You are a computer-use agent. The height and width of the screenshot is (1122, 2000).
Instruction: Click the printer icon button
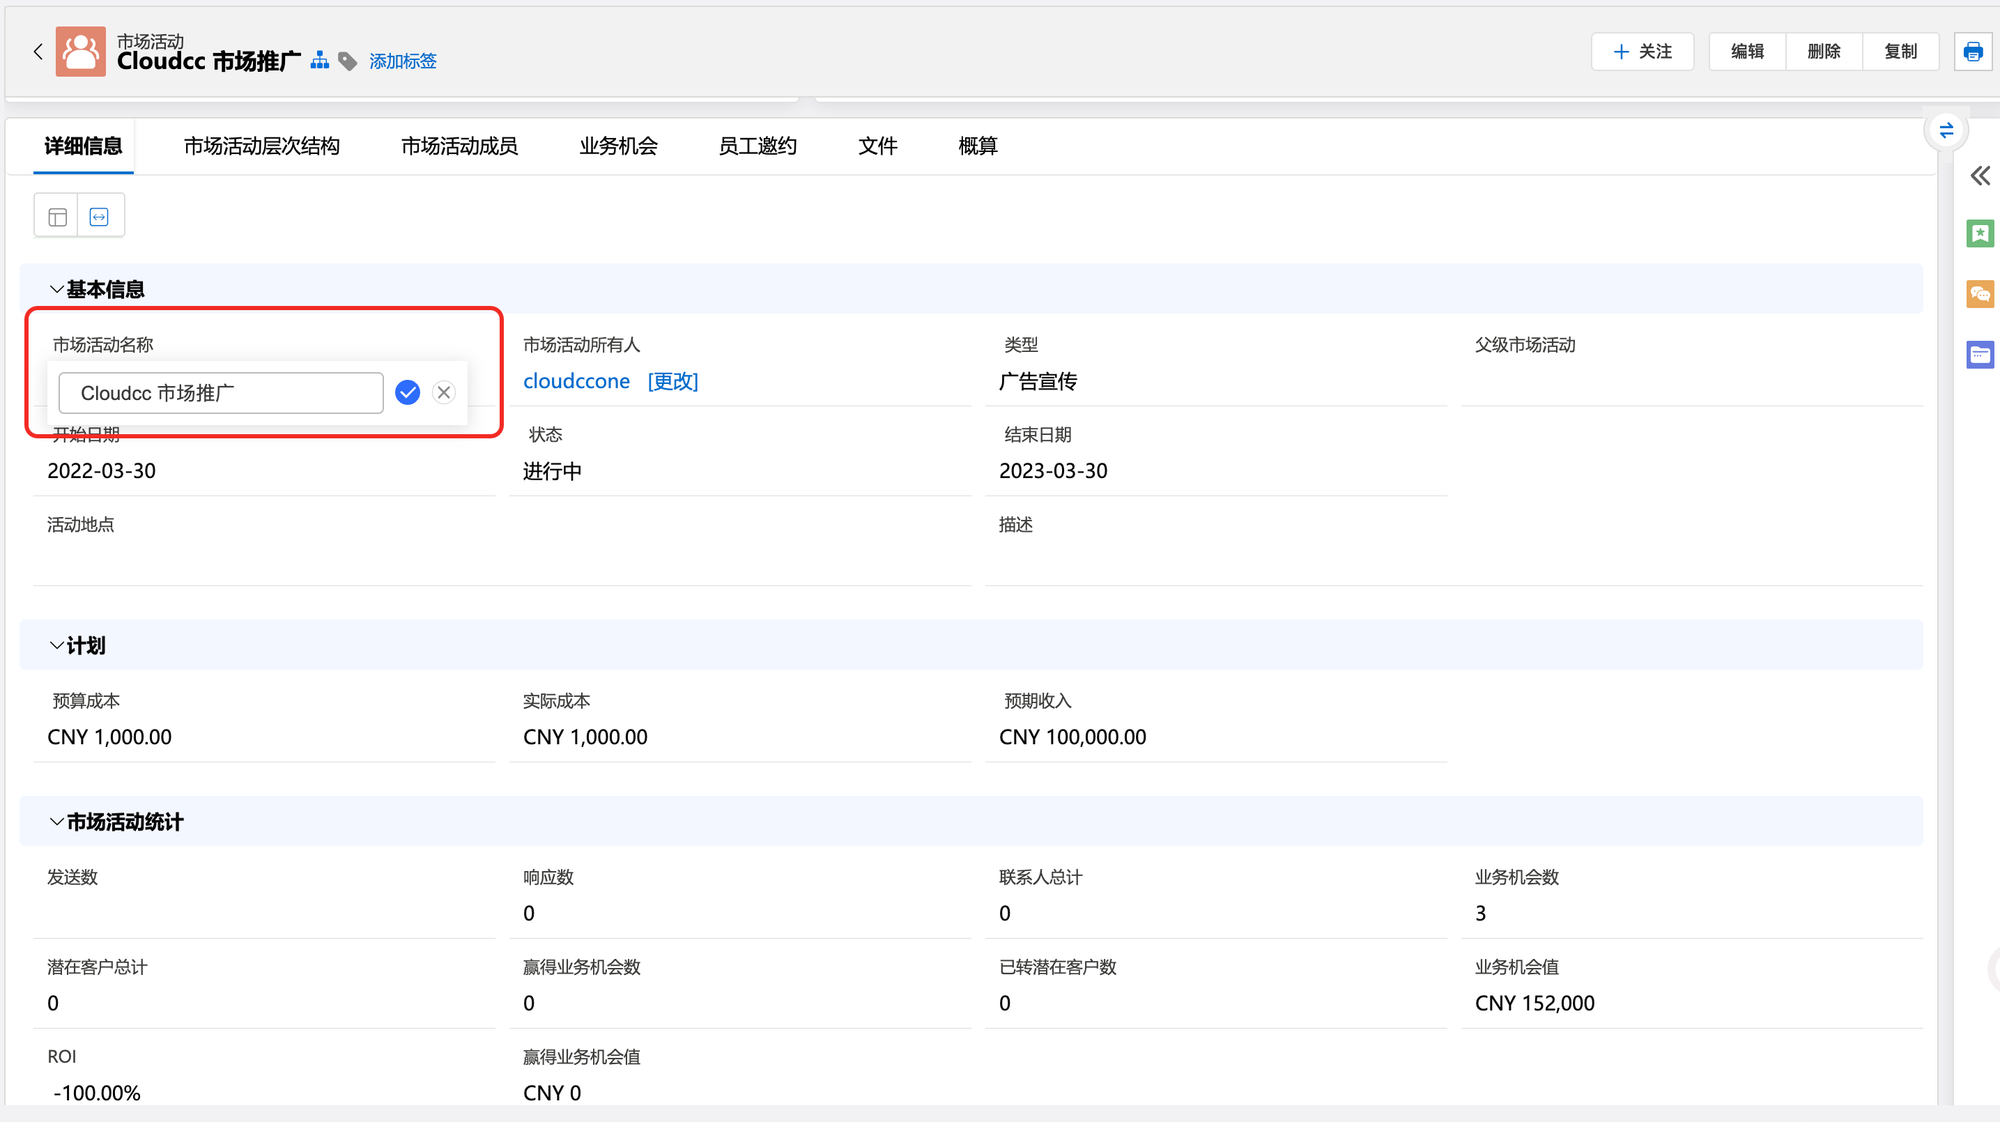[1972, 51]
